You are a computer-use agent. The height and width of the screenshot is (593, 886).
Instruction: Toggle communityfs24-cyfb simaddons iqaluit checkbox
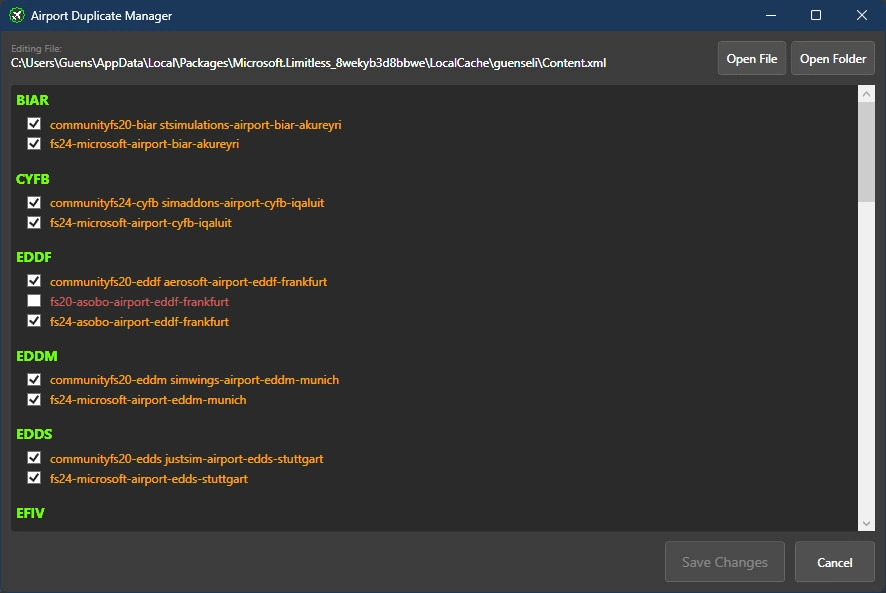(34, 202)
